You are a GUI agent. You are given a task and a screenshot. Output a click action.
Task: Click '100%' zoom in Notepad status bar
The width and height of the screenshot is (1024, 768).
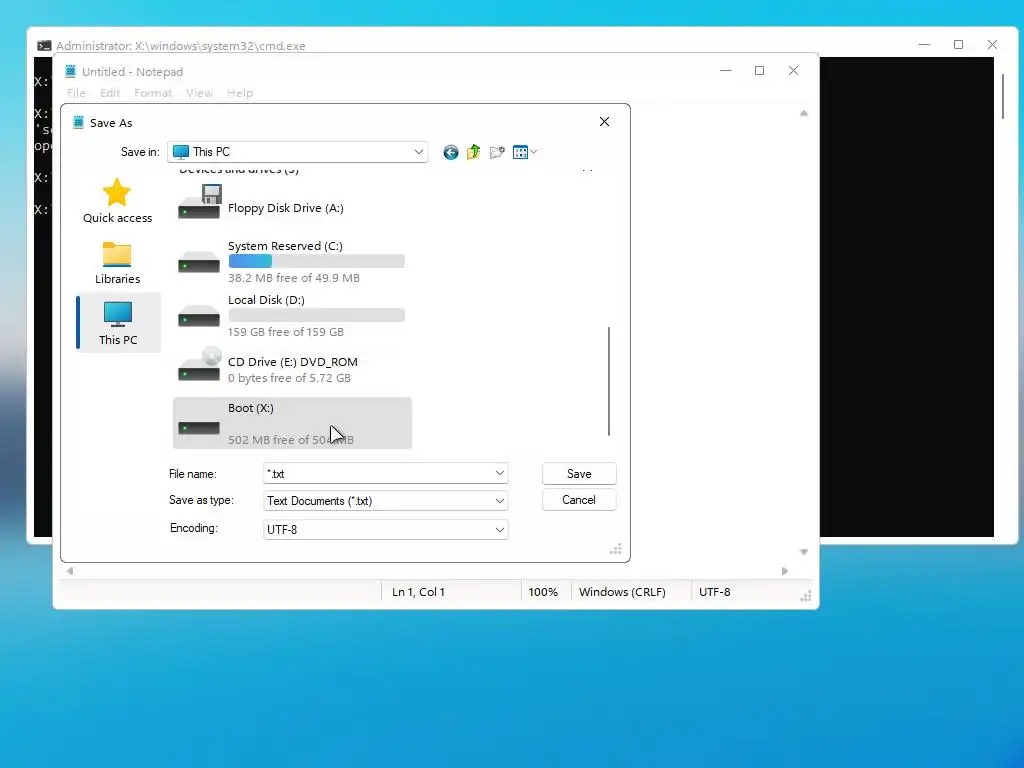pyautogui.click(x=543, y=592)
